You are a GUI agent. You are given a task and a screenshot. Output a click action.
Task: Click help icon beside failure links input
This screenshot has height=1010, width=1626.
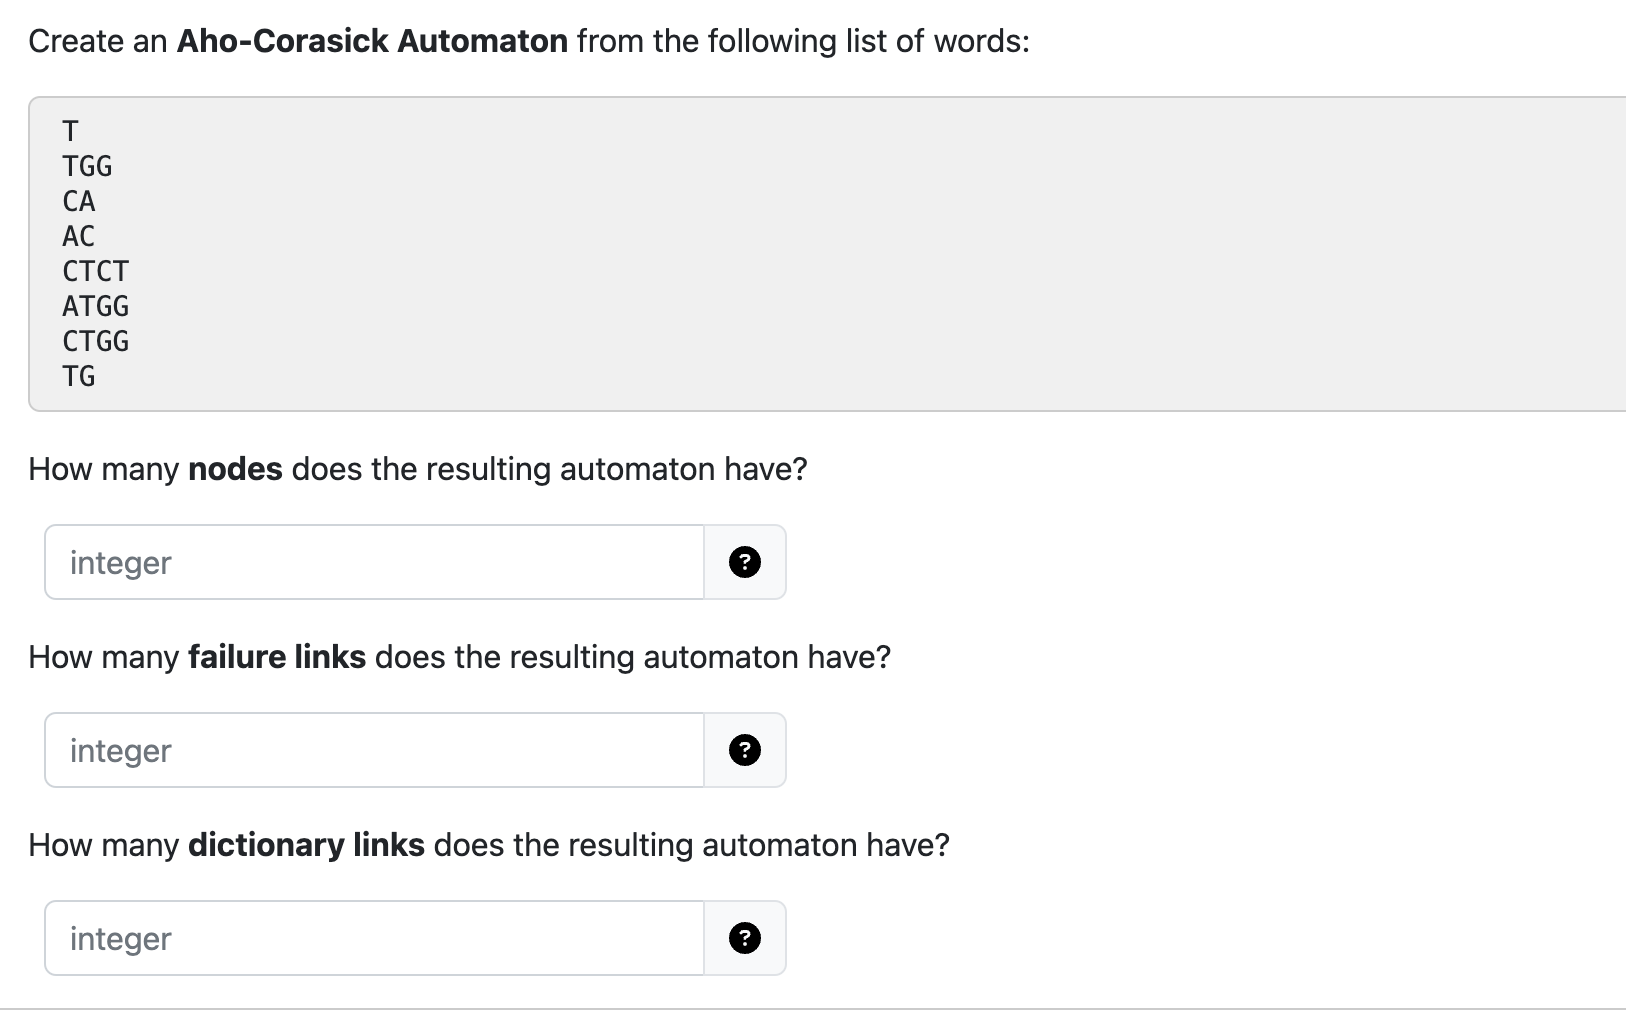744,750
